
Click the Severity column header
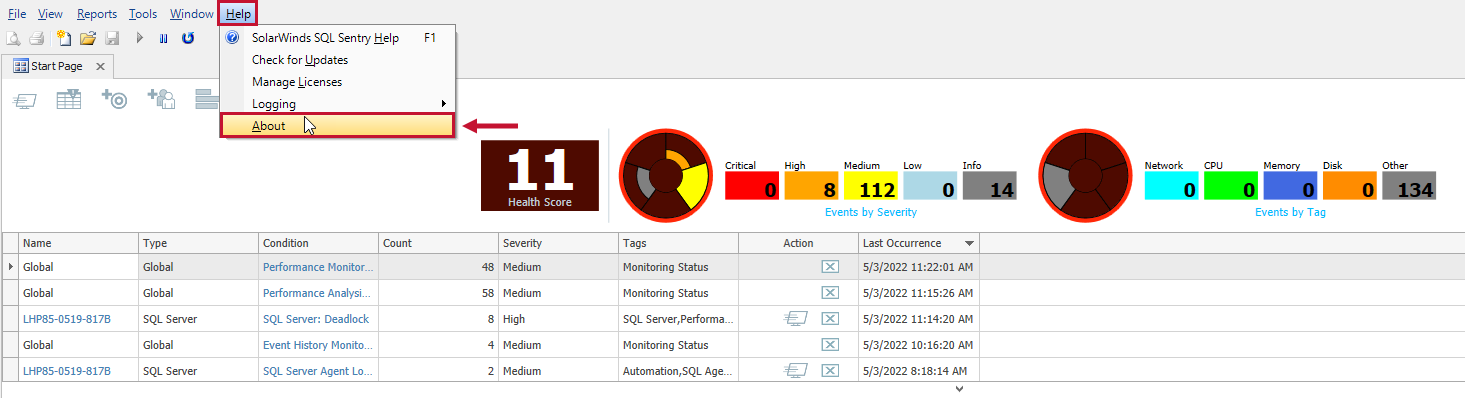[559, 243]
